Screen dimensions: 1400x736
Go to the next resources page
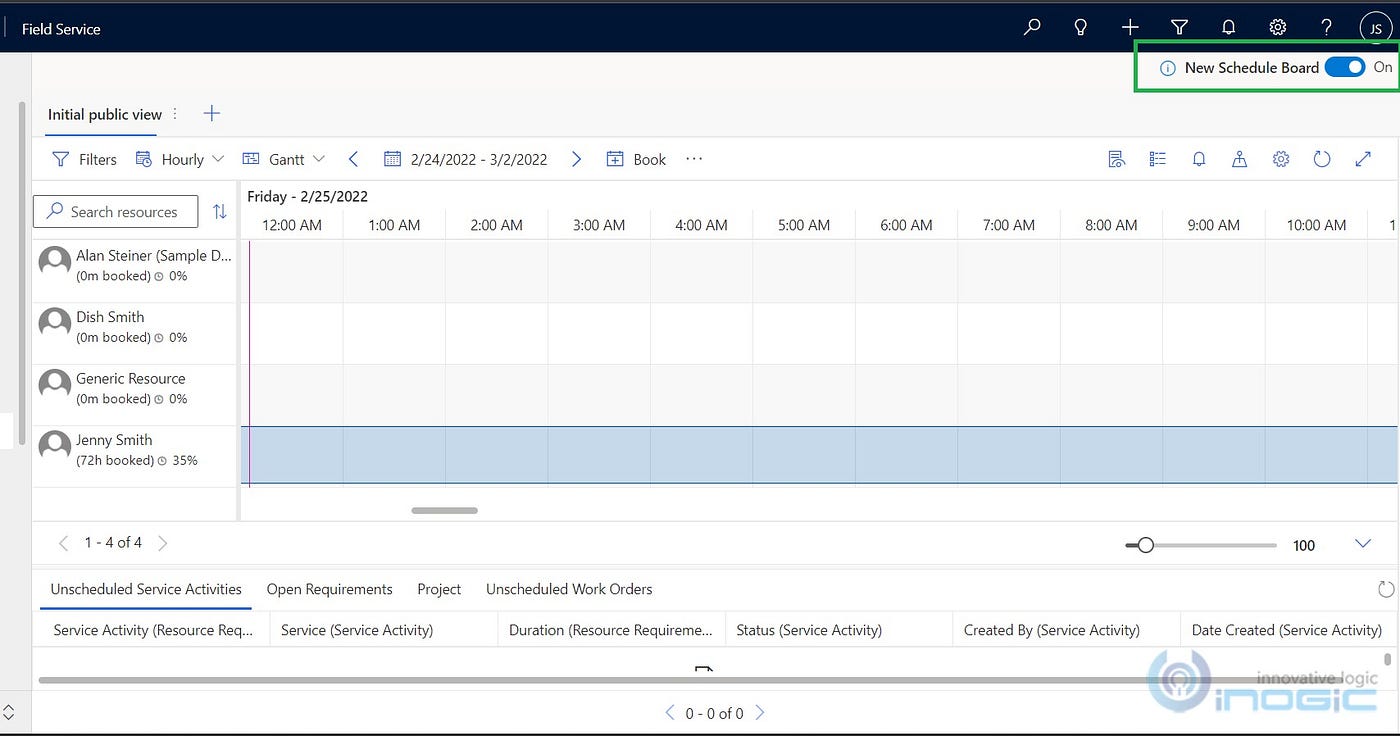(163, 543)
